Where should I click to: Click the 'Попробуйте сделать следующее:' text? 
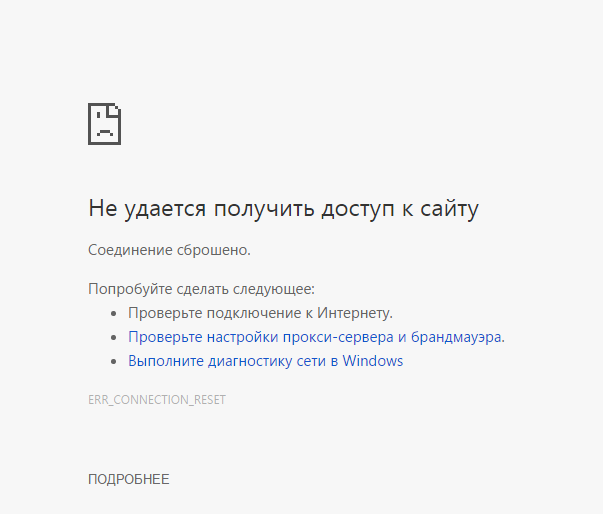(201, 289)
